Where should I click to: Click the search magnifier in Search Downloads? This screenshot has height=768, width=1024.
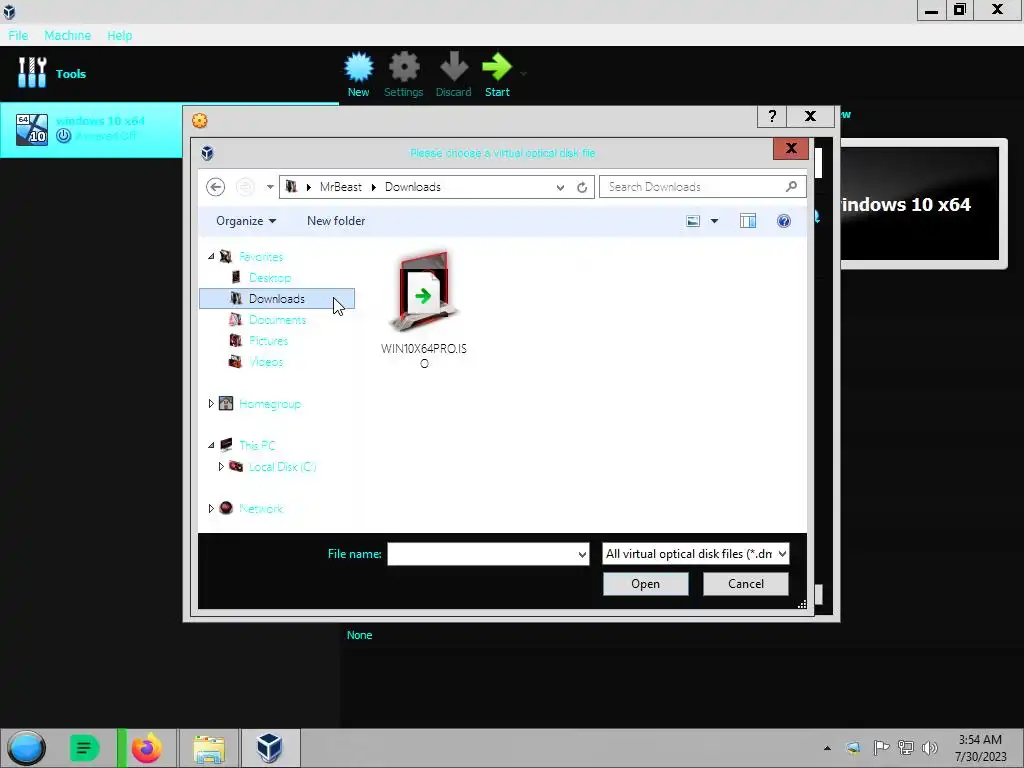[x=792, y=187]
